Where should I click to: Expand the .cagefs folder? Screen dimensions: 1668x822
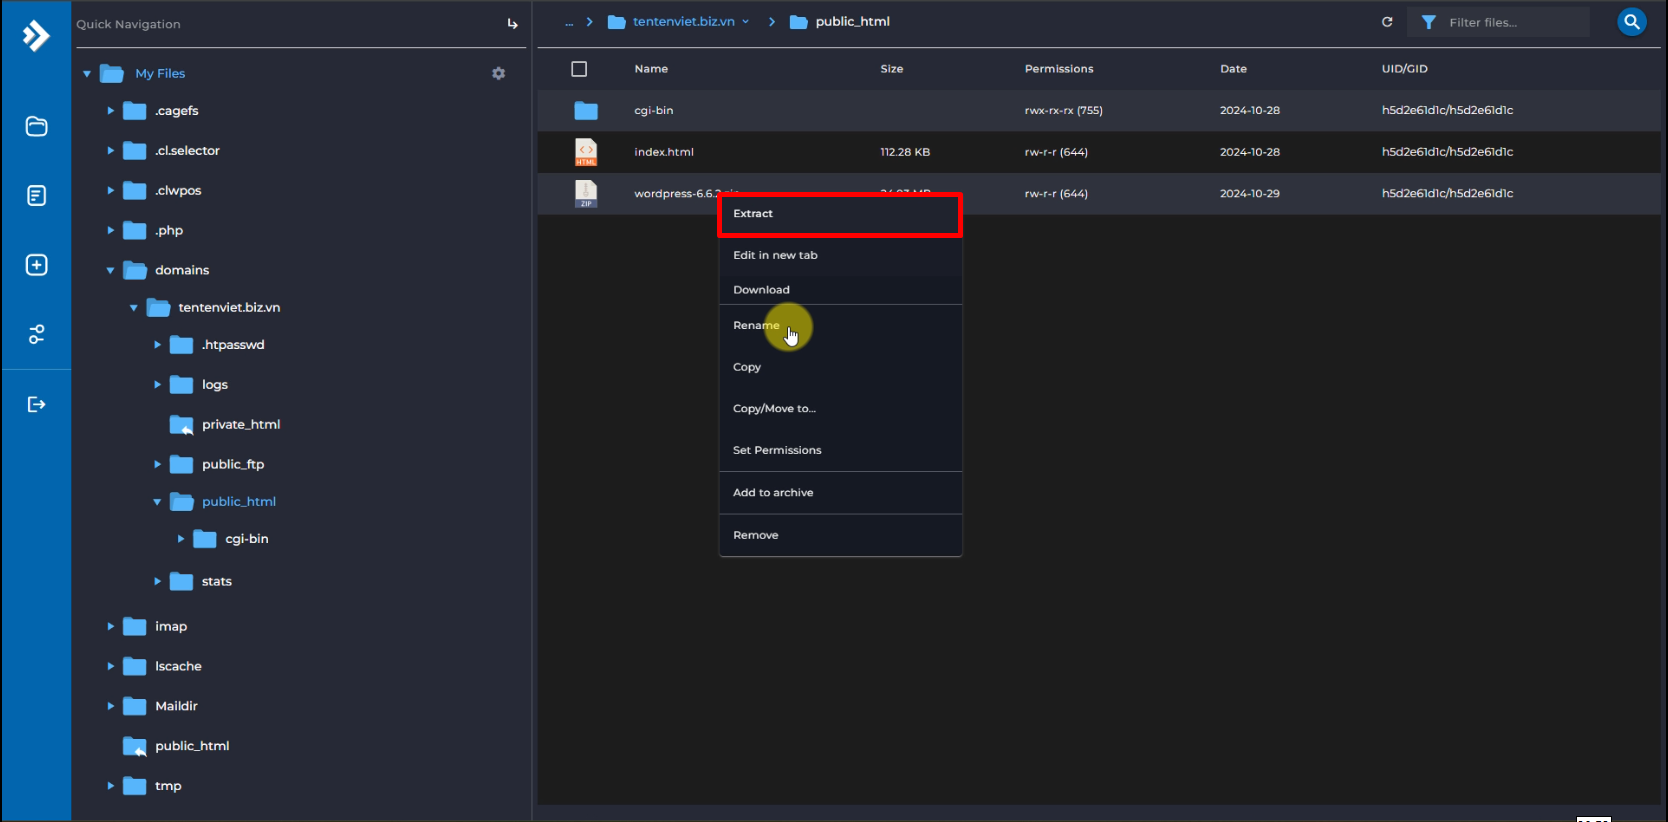coord(110,111)
